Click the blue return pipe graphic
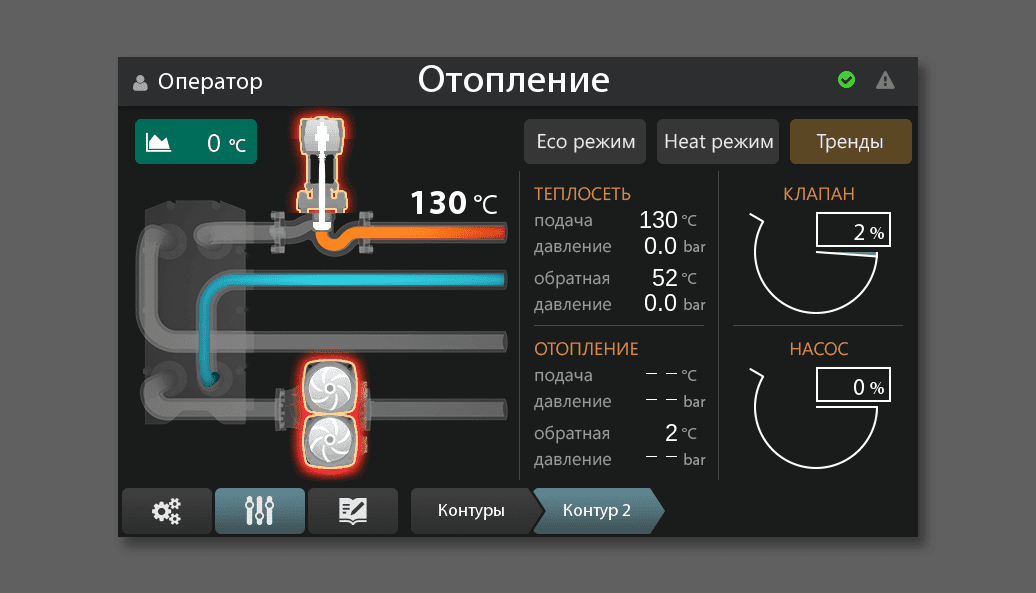This screenshot has height=593, width=1036. pos(357,280)
